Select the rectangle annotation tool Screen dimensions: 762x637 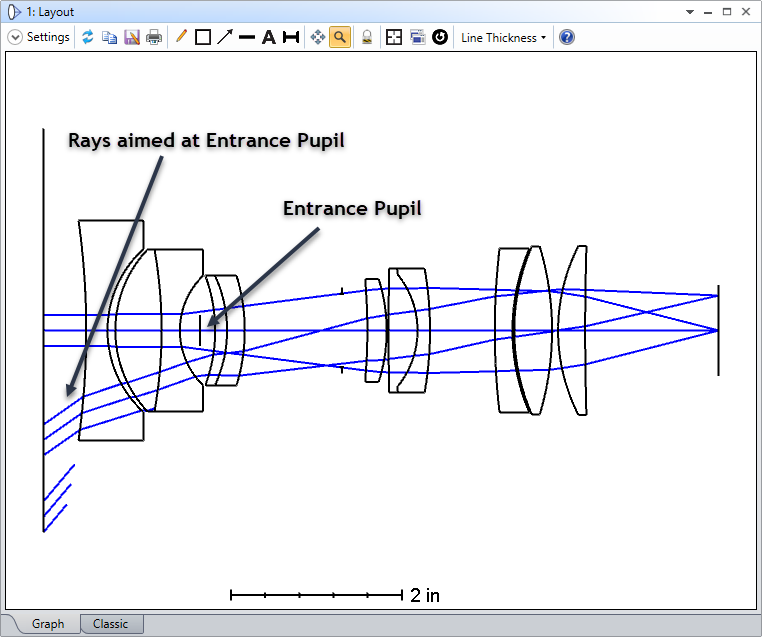coord(203,37)
